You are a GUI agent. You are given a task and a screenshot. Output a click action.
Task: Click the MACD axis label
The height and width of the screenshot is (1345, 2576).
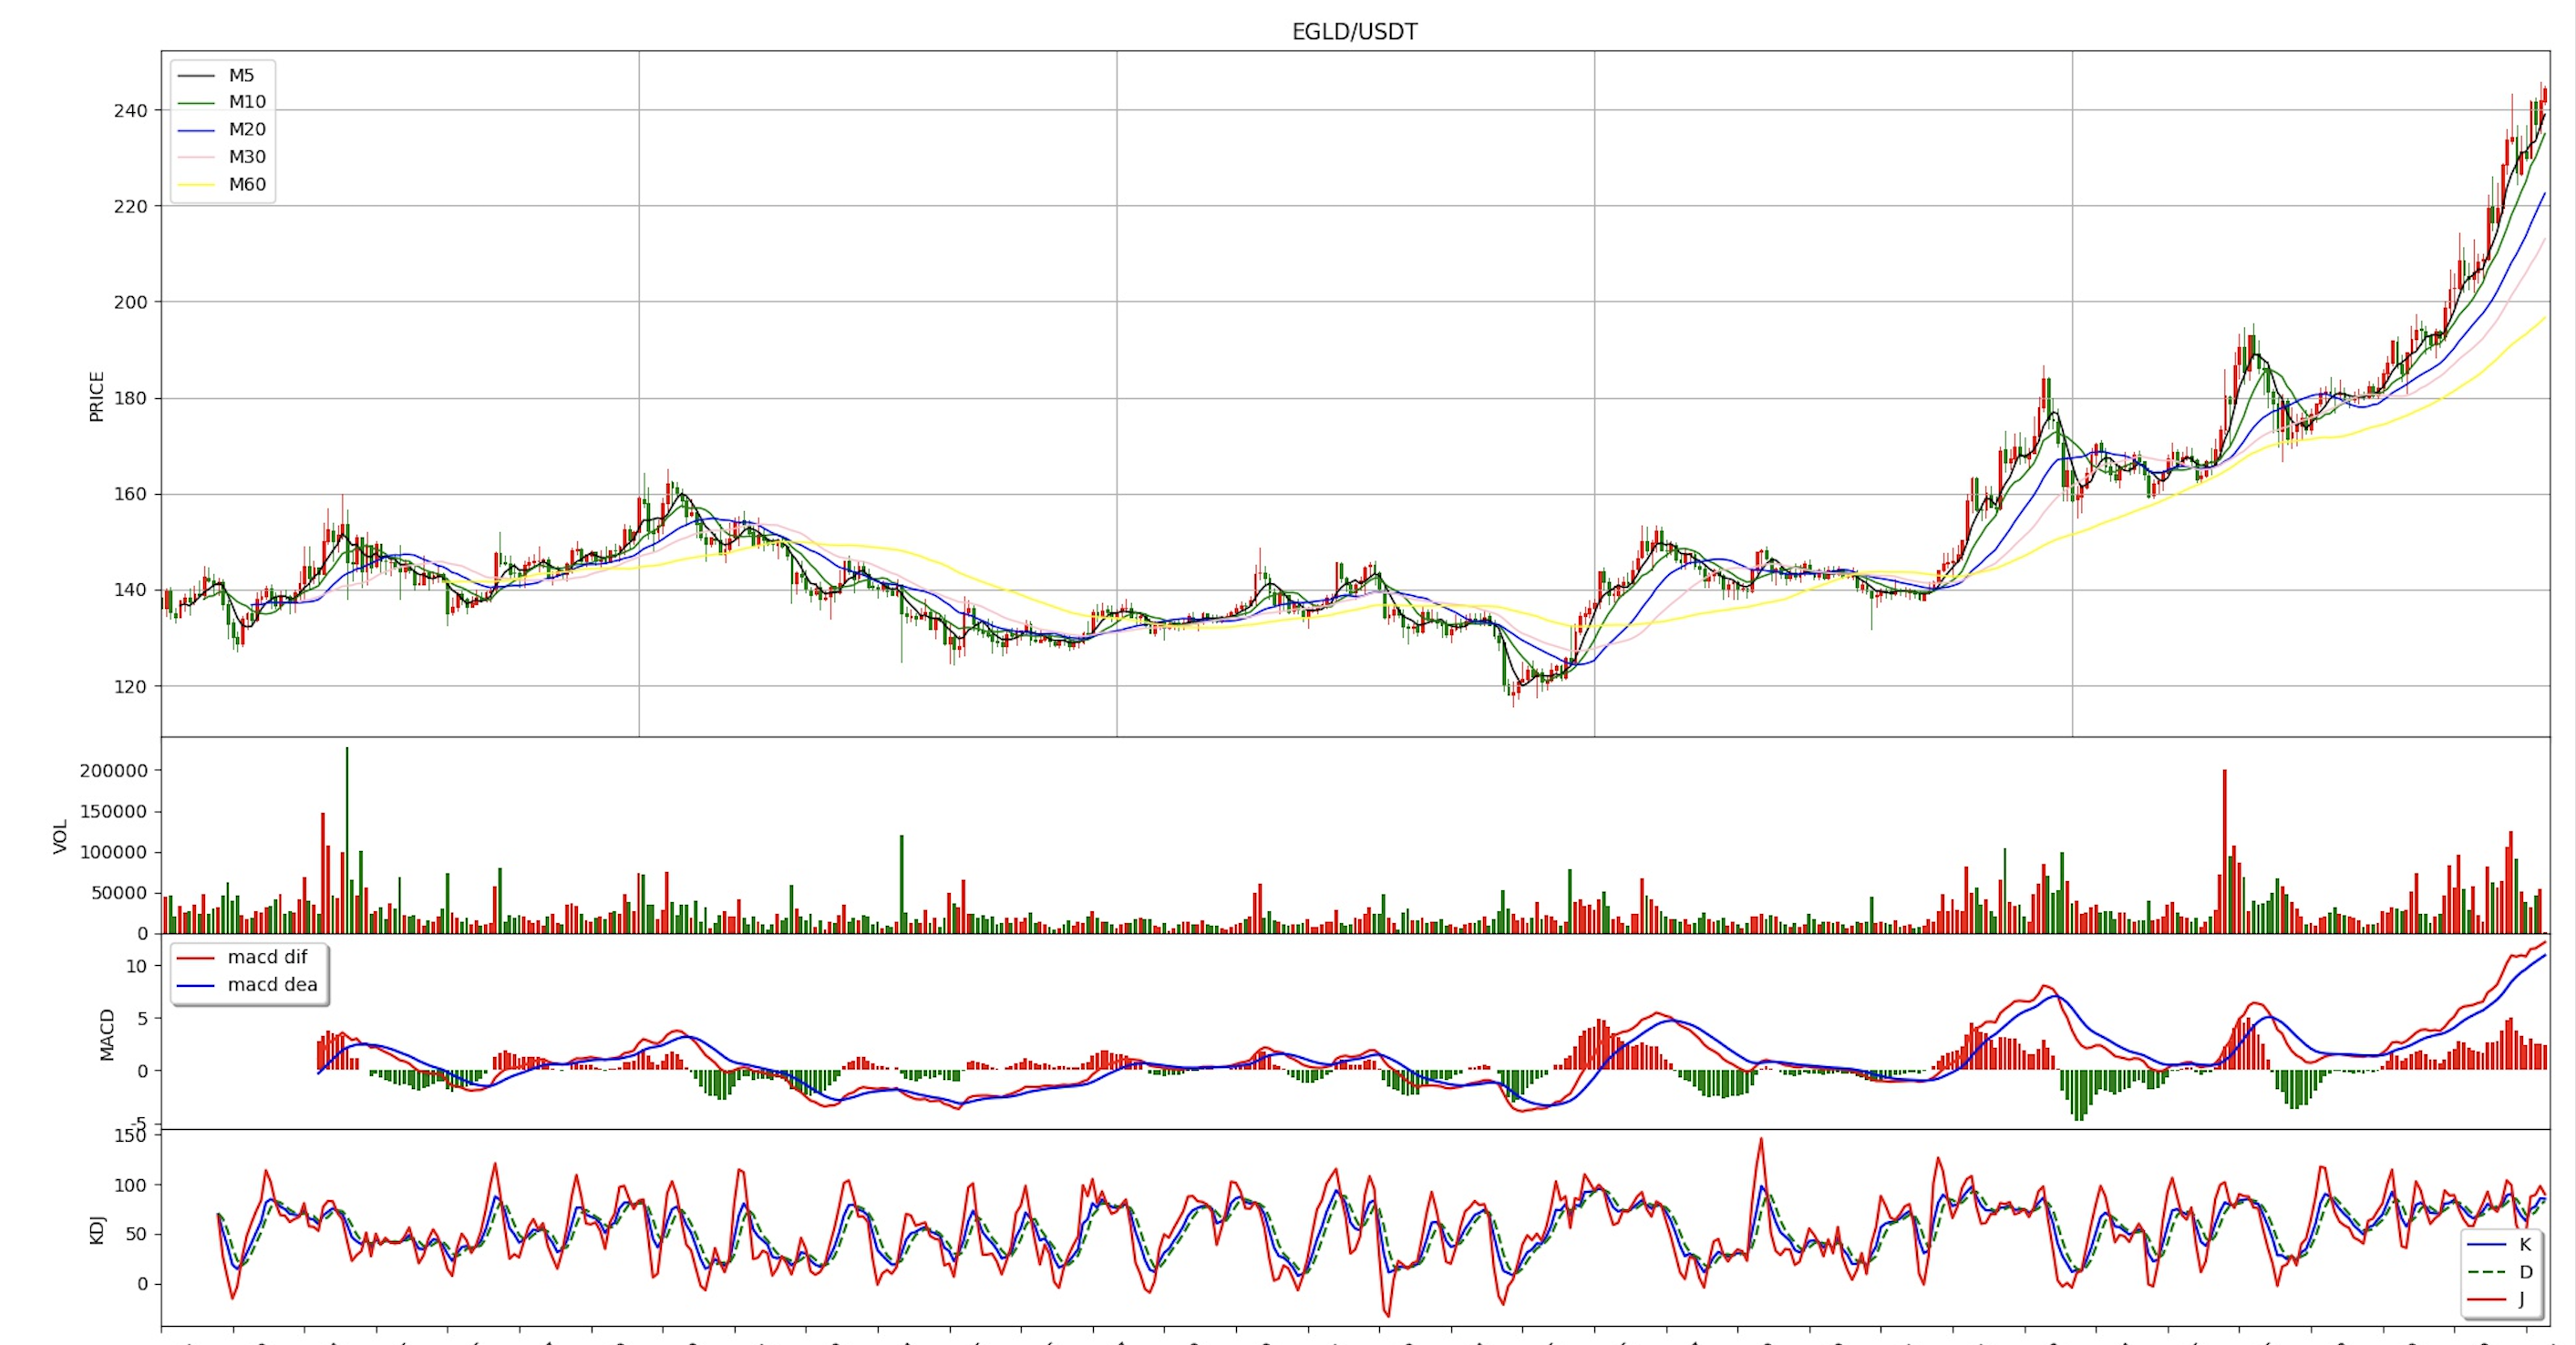[x=108, y=1034]
